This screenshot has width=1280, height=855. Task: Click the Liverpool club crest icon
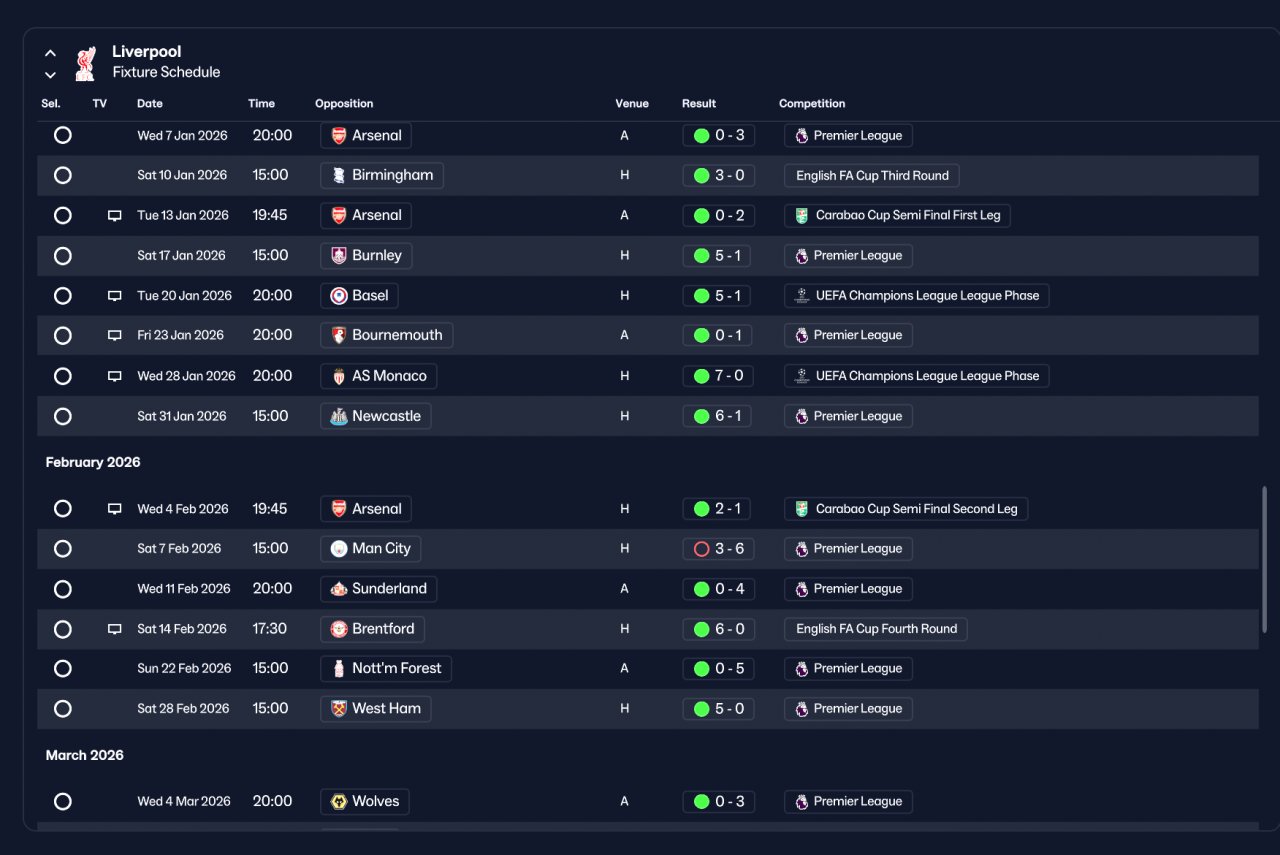pyautogui.click(x=86, y=63)
